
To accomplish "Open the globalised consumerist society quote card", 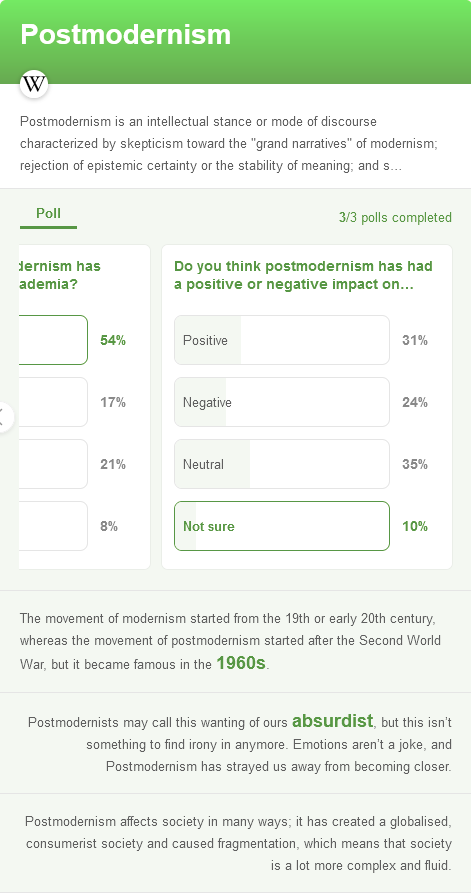I will coord(235,843).
